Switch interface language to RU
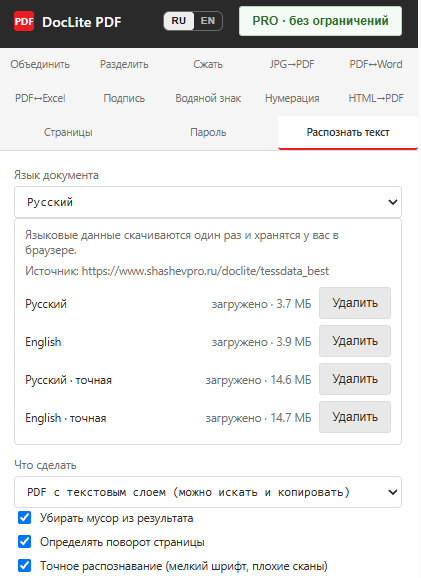 click(179, 21)
